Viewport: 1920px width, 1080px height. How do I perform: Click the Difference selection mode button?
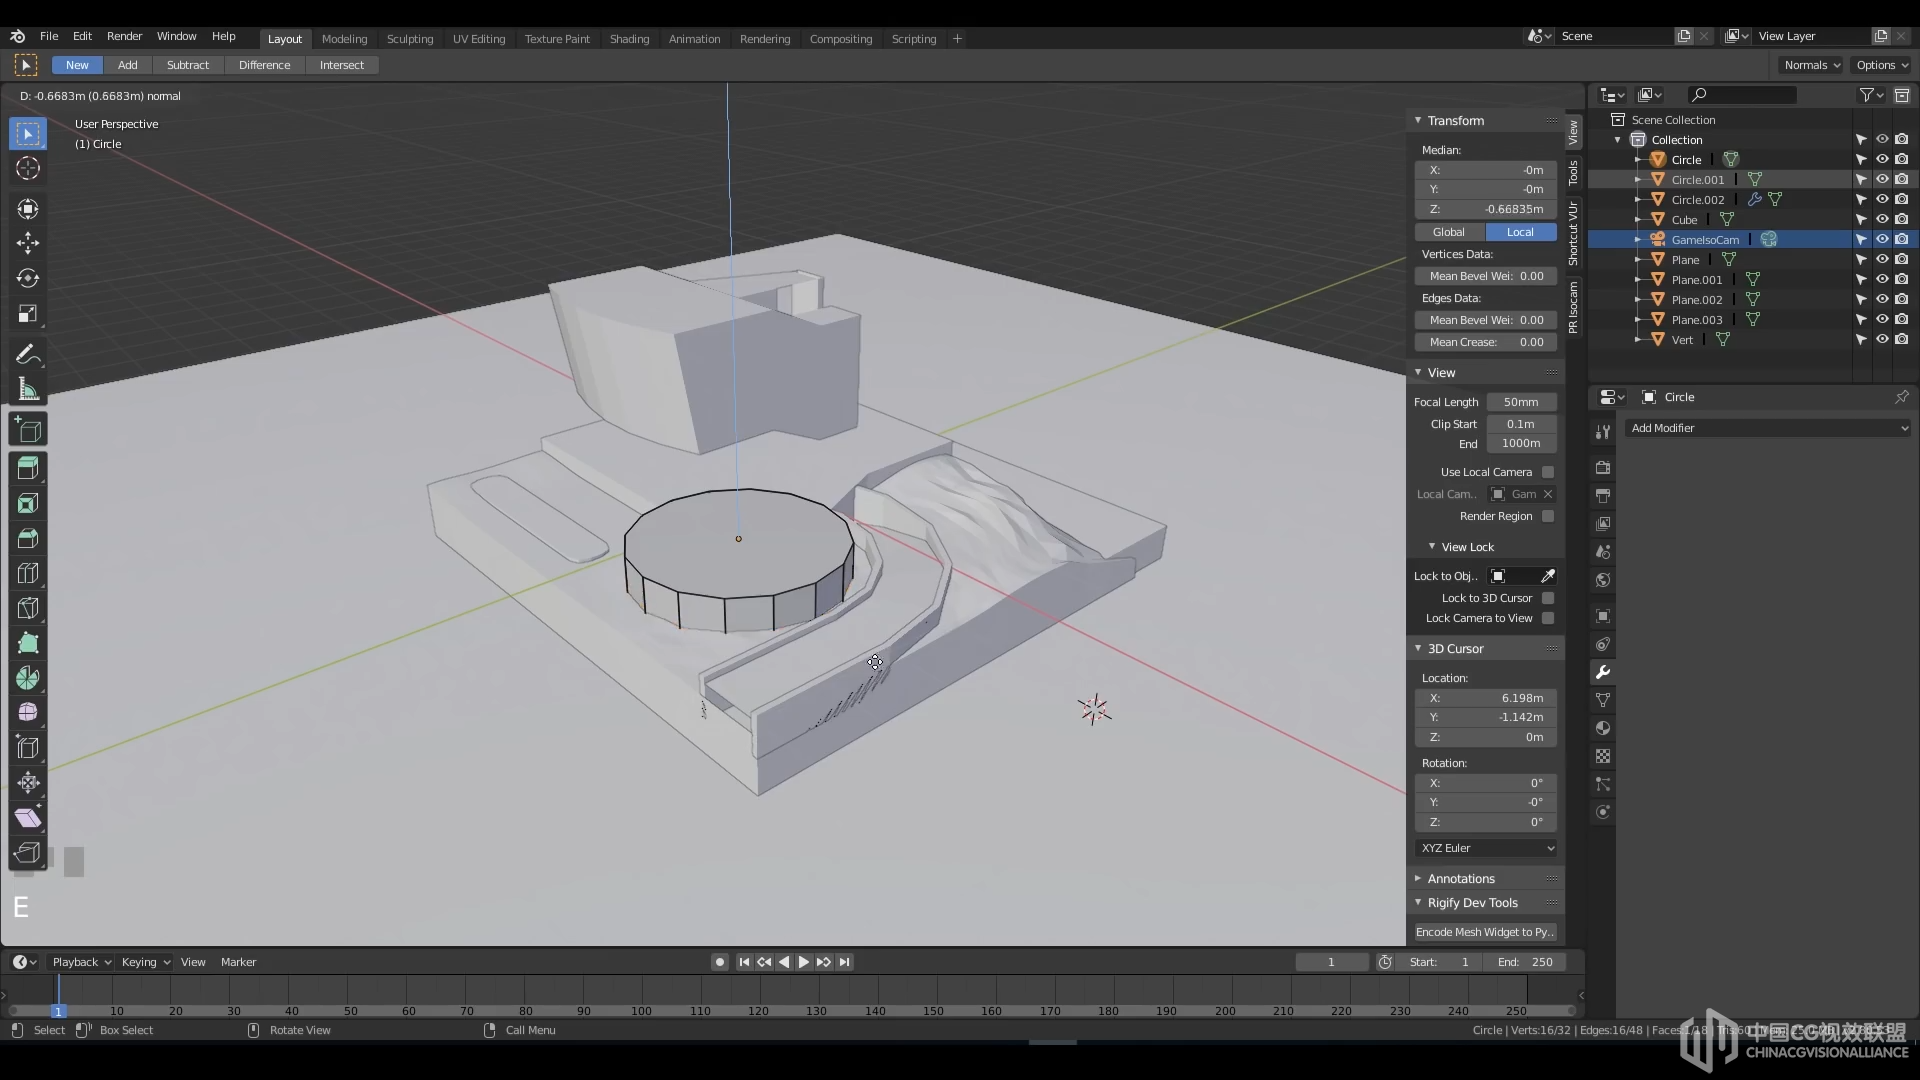264,65
